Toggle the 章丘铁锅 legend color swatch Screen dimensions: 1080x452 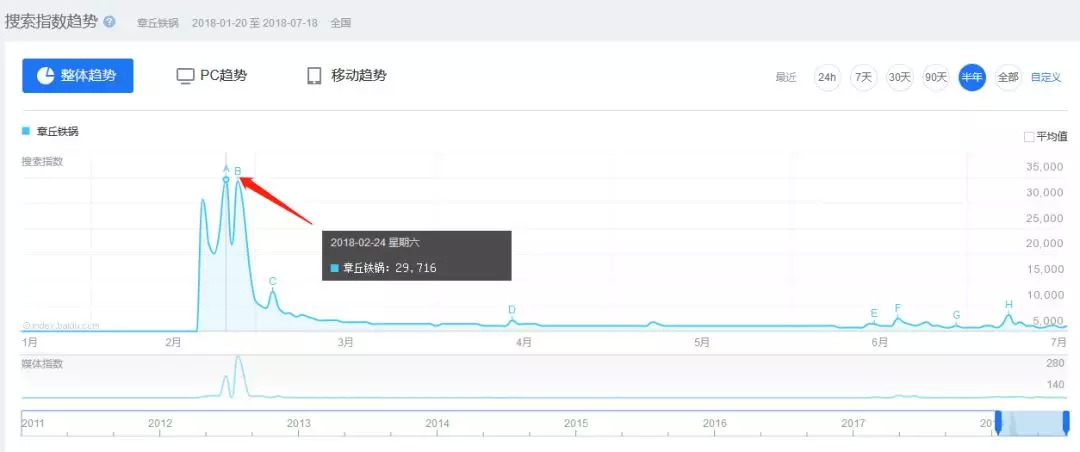pos(26,131)
